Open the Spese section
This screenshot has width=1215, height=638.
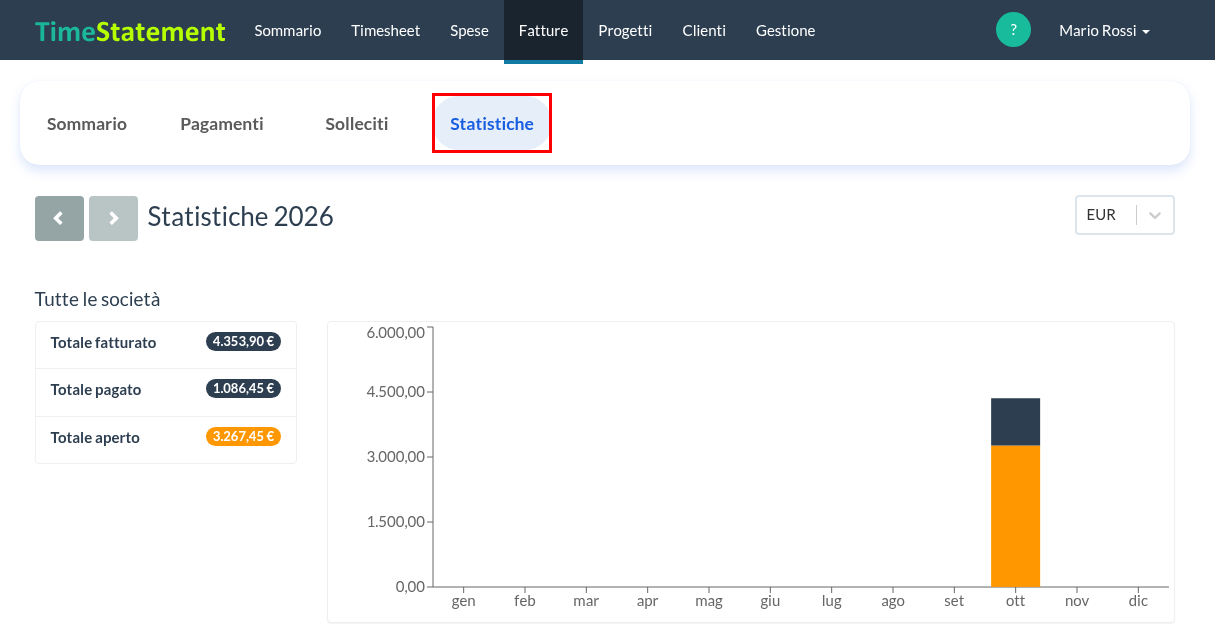click(x=469, y=30)
